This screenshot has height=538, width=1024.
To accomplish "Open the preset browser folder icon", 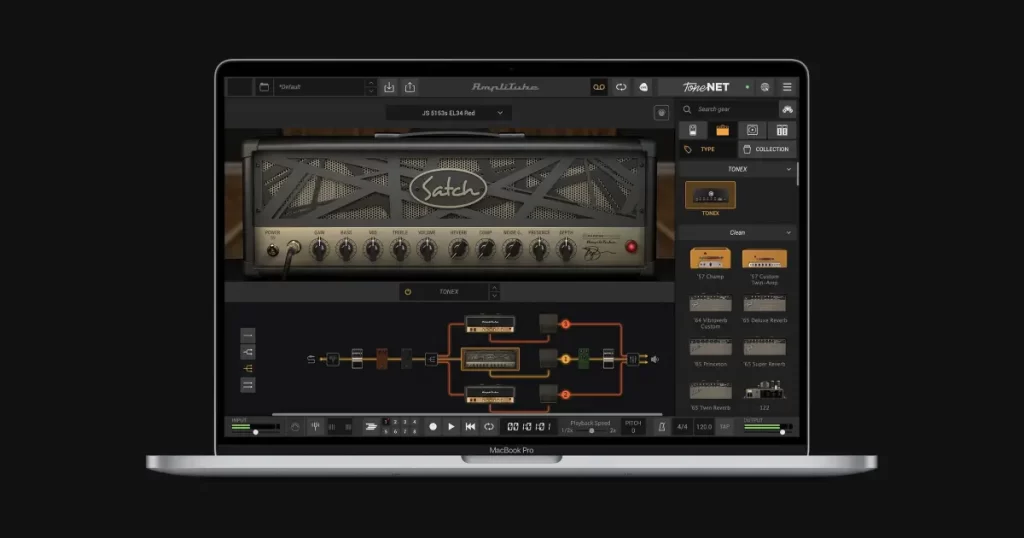I will 264,87.
